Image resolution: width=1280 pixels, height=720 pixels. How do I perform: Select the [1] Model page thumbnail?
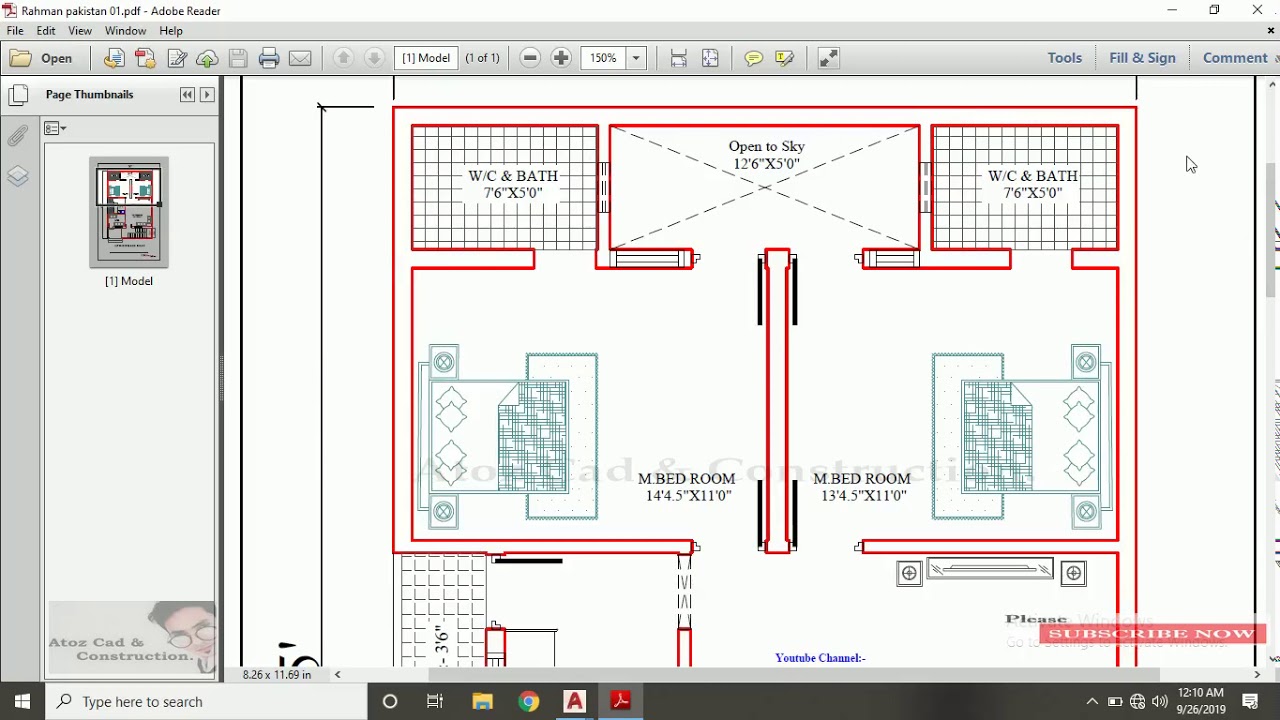point(129,212)
